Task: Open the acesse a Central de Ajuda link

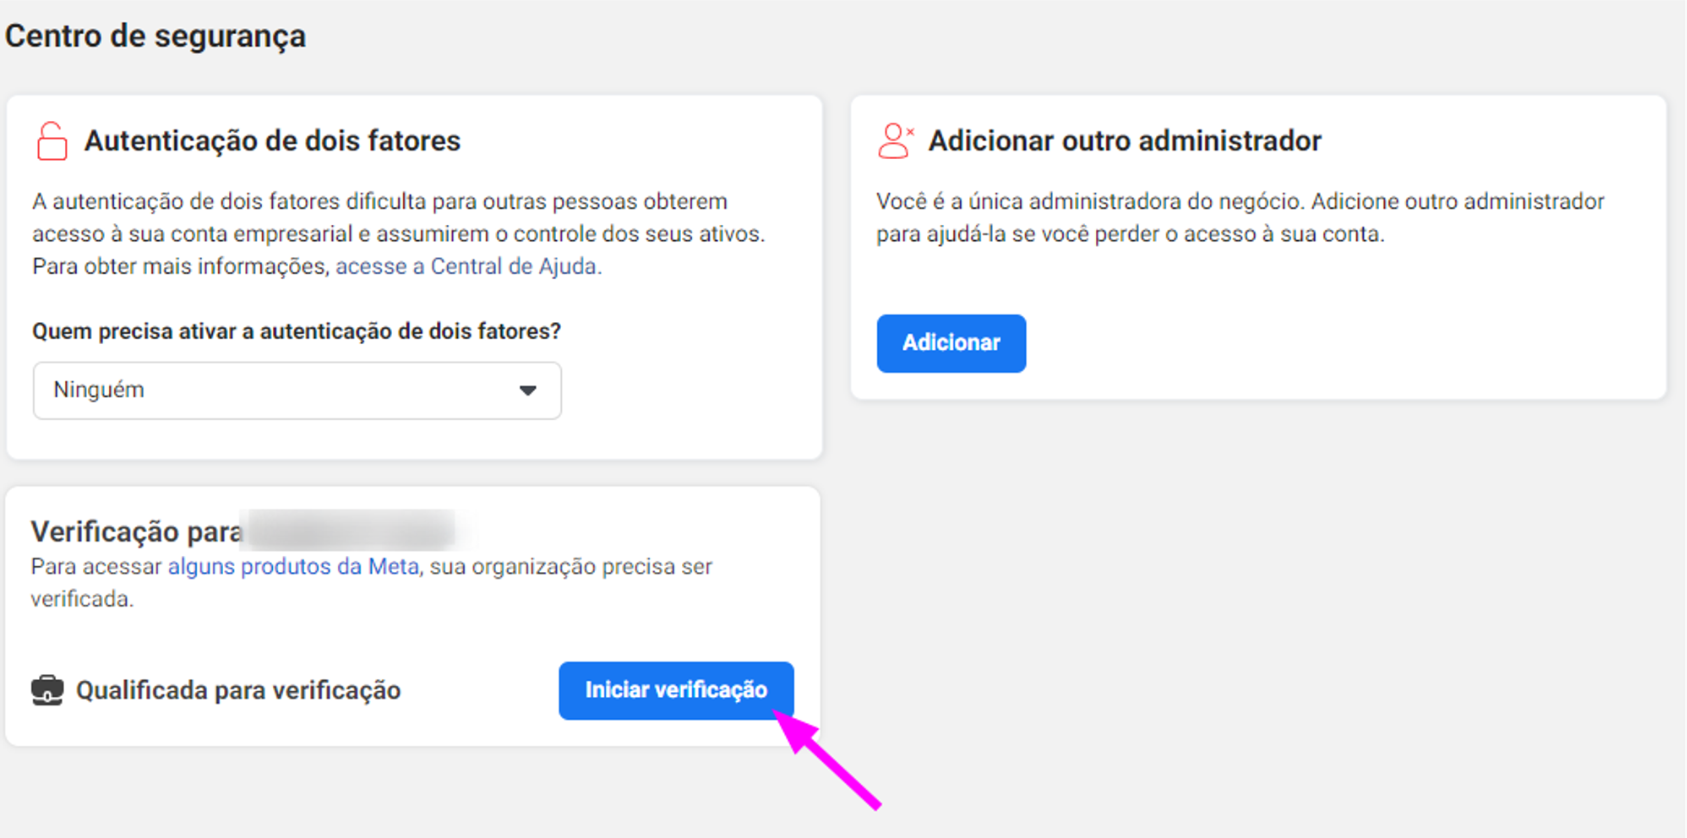Action: click(x=469, y=267)
